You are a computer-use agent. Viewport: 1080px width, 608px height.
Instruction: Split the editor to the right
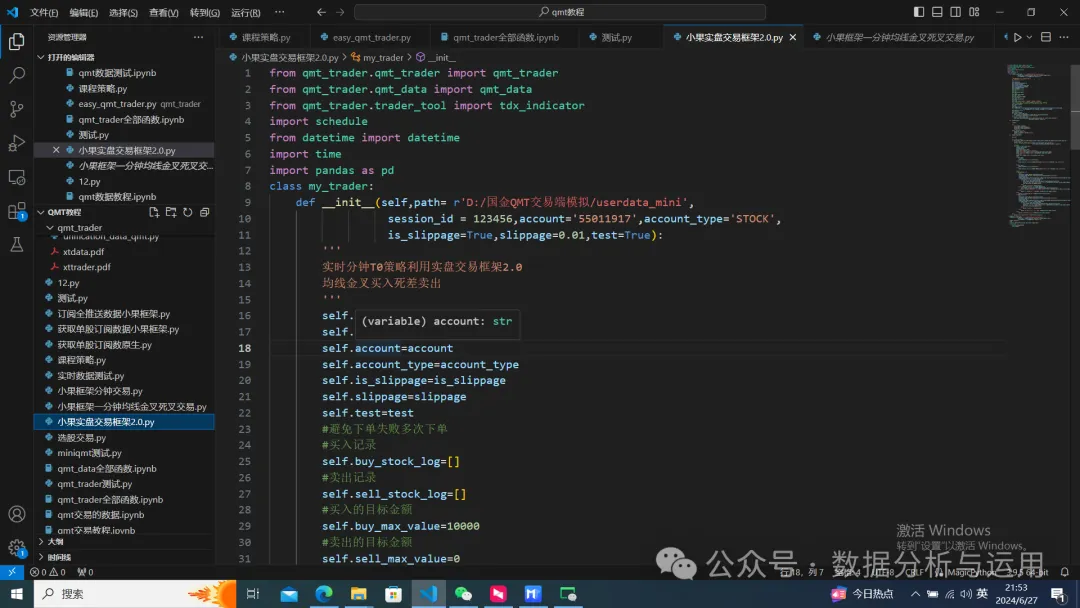click(1046, 37)
